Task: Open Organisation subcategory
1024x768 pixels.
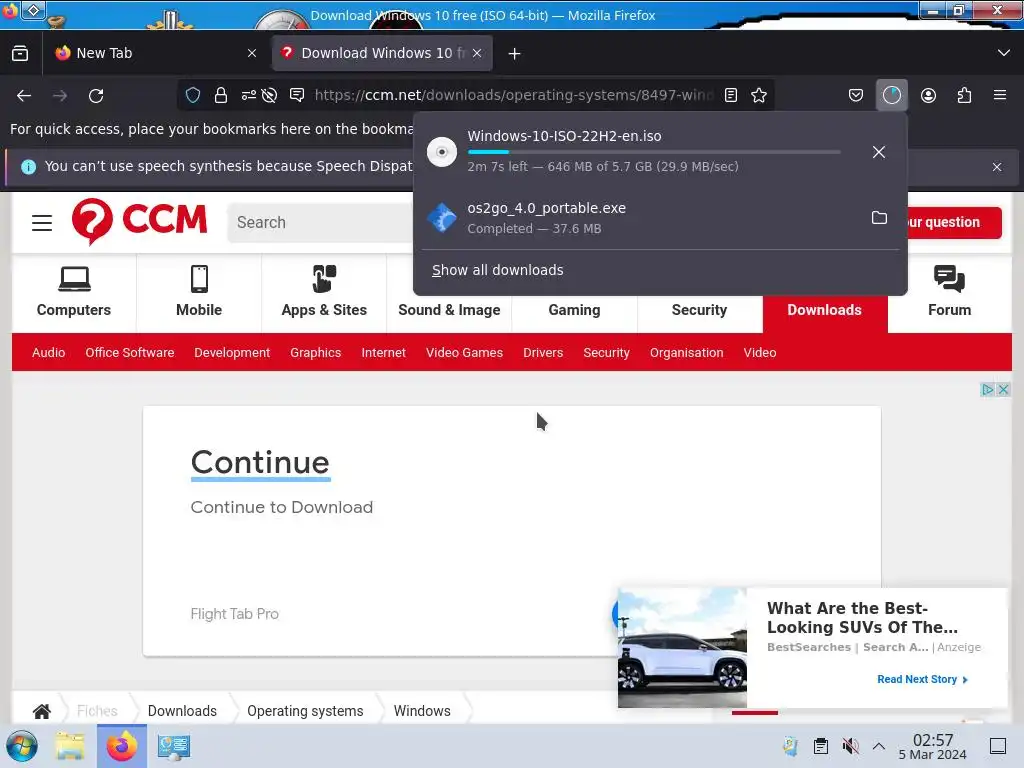Action: [686, 353]
